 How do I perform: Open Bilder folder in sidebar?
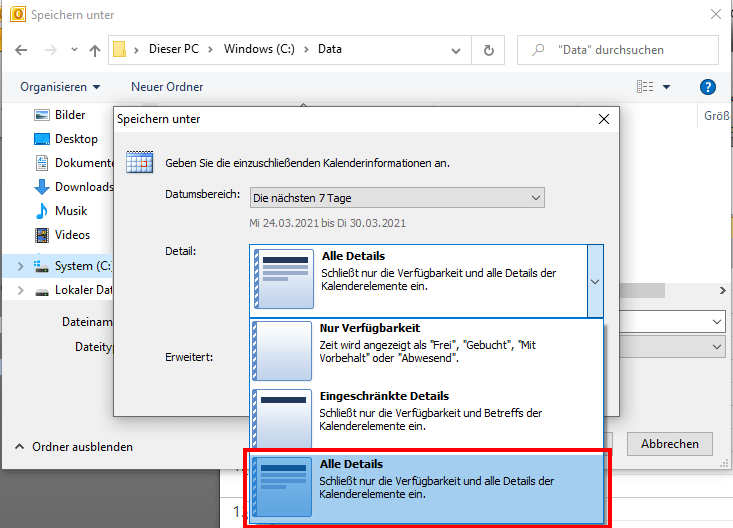[x=70, y=115]
